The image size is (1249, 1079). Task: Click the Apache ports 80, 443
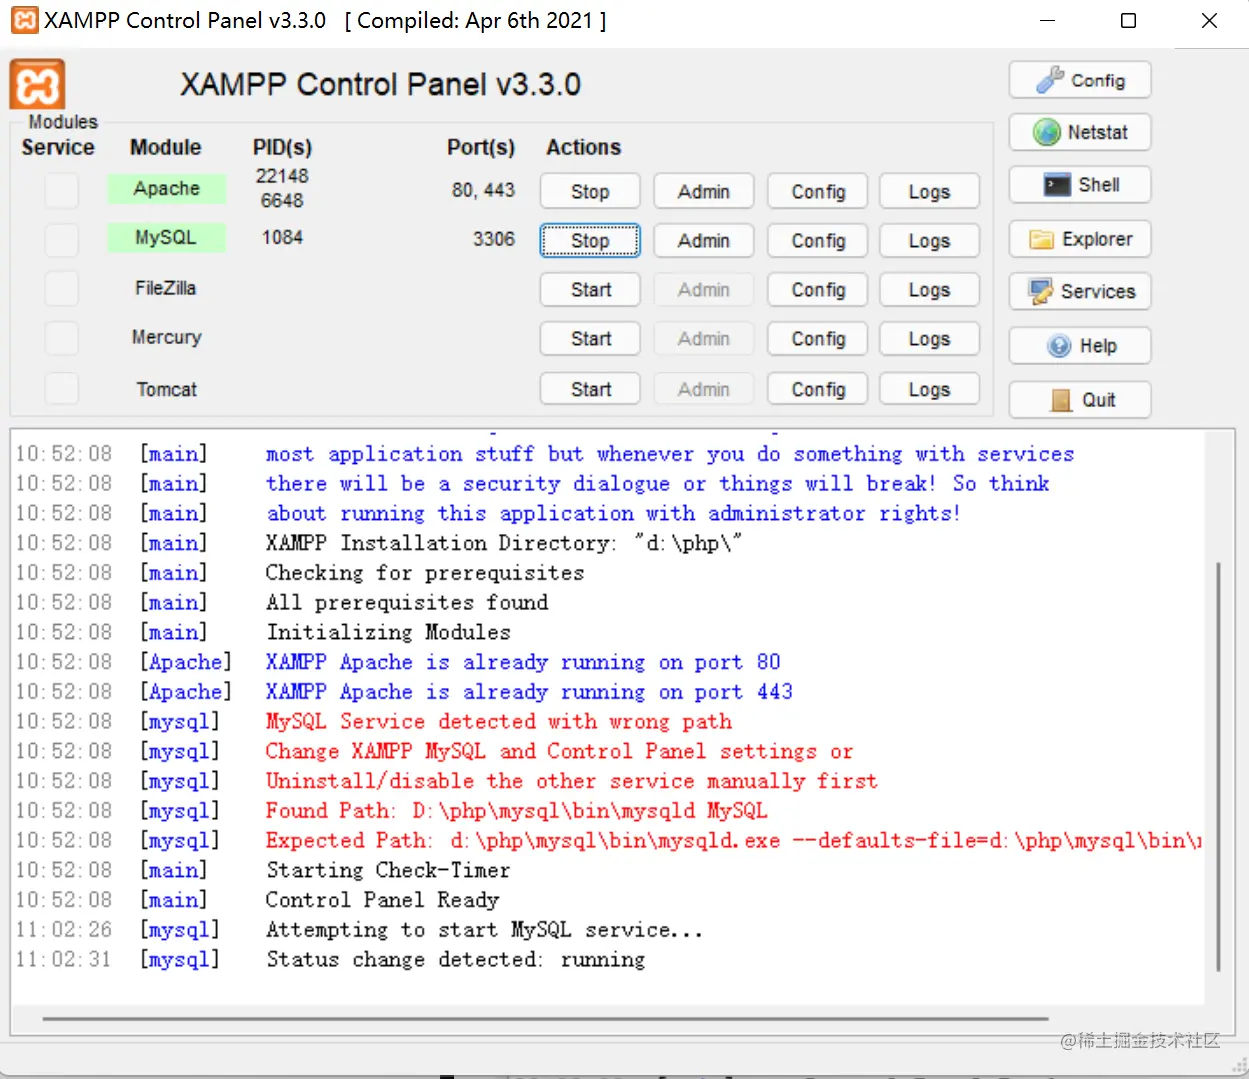[483, 190]
